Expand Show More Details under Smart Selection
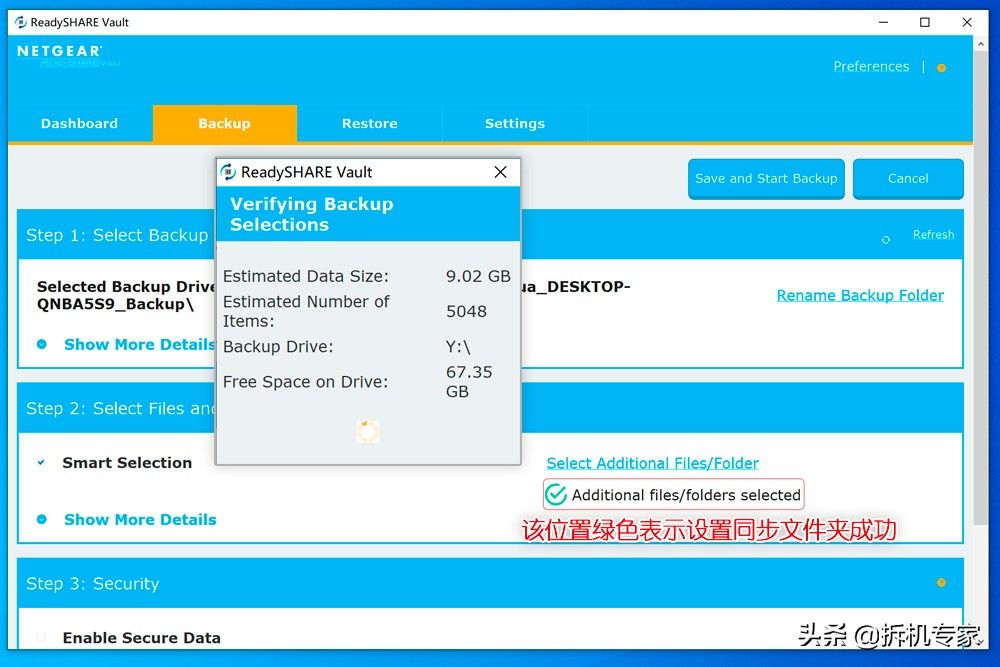This screenshot has height=667, width=1000. (x=140, y=520)
